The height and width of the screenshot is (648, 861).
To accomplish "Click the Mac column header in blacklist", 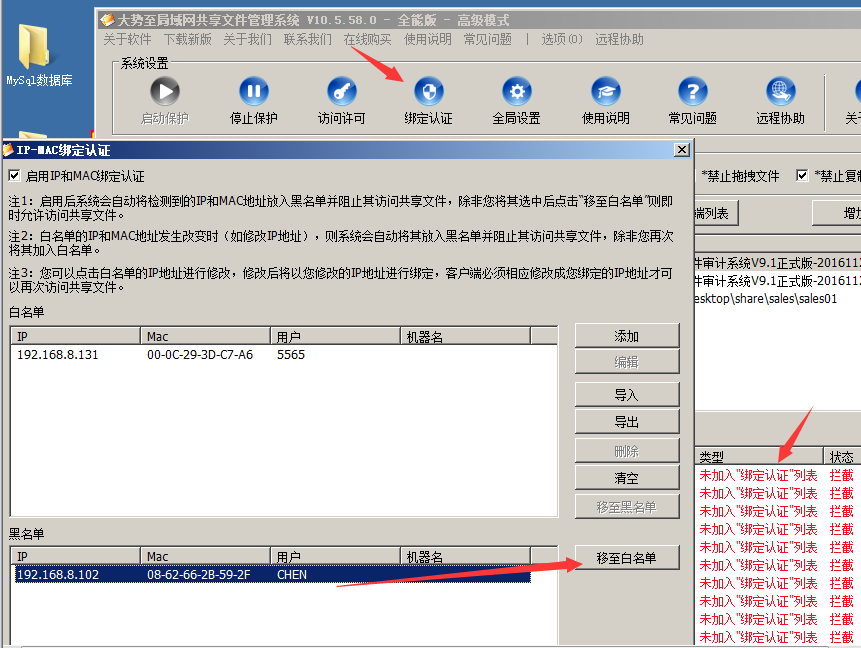I will [157, 556].
